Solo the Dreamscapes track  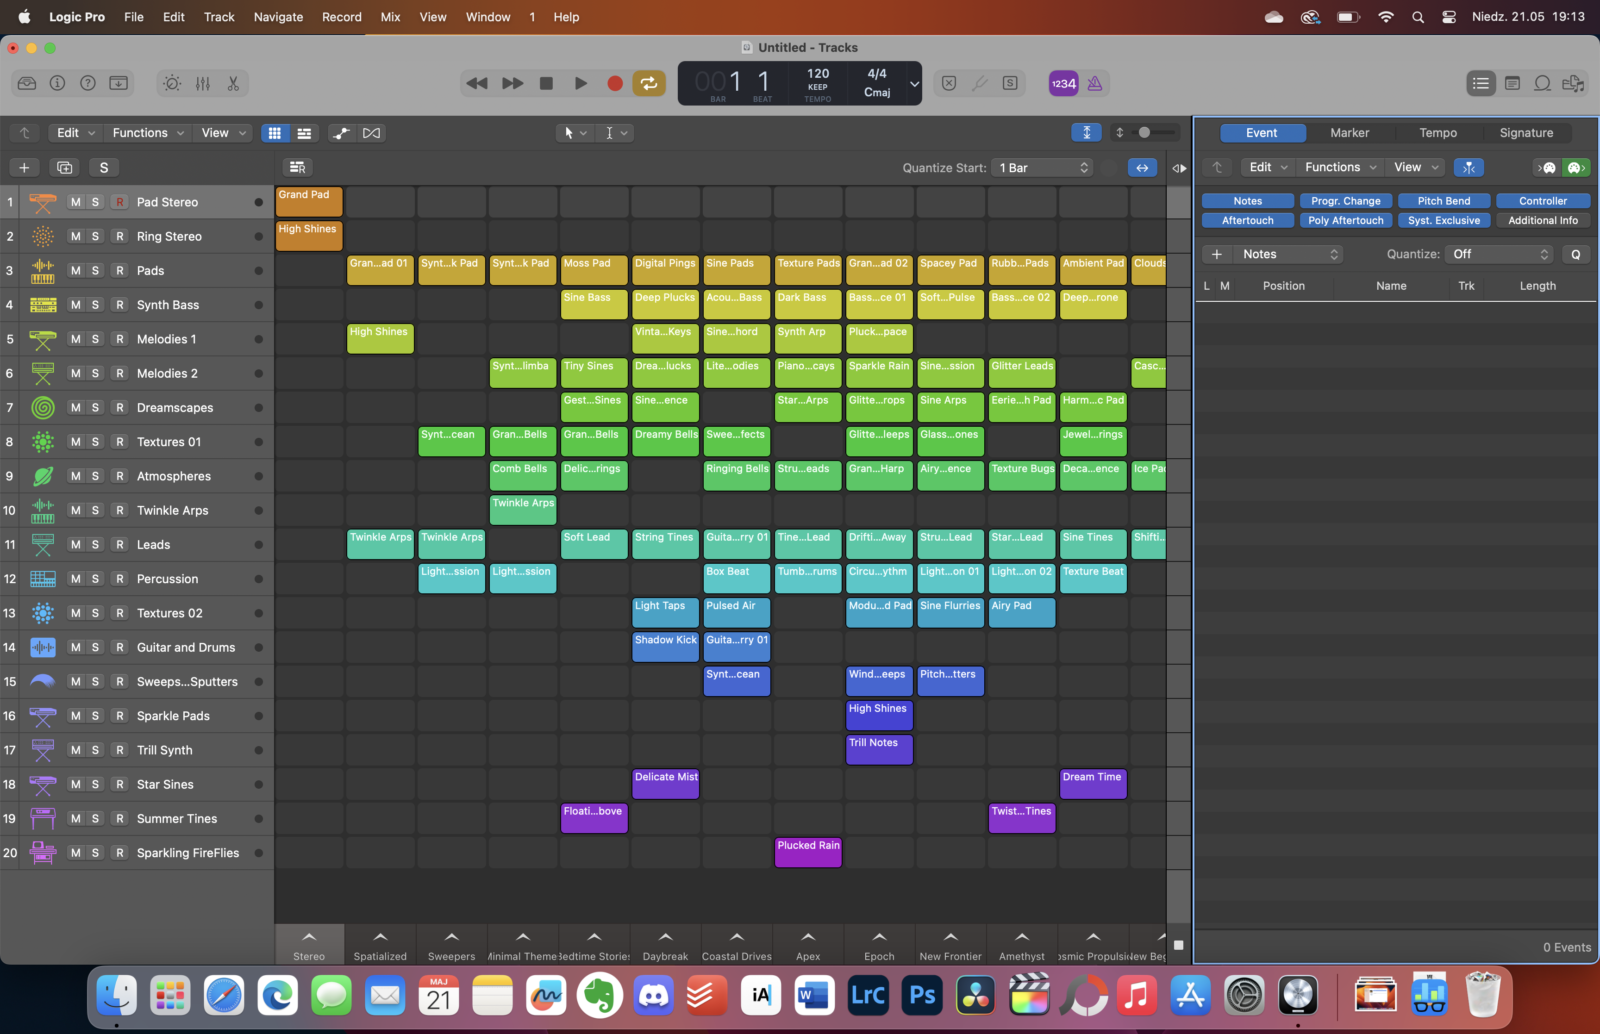coord(96,408)
